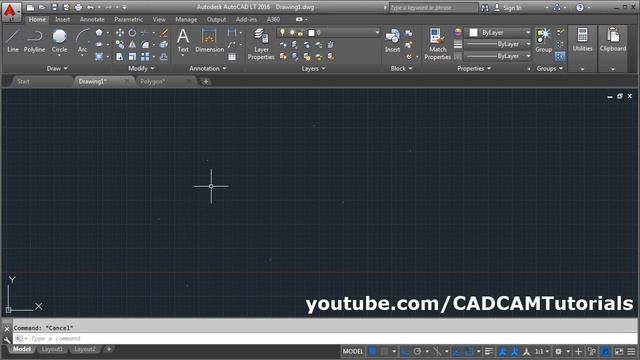Open the Insert ribbon tab
Viewport: 640px width, 360px height.
62,19
